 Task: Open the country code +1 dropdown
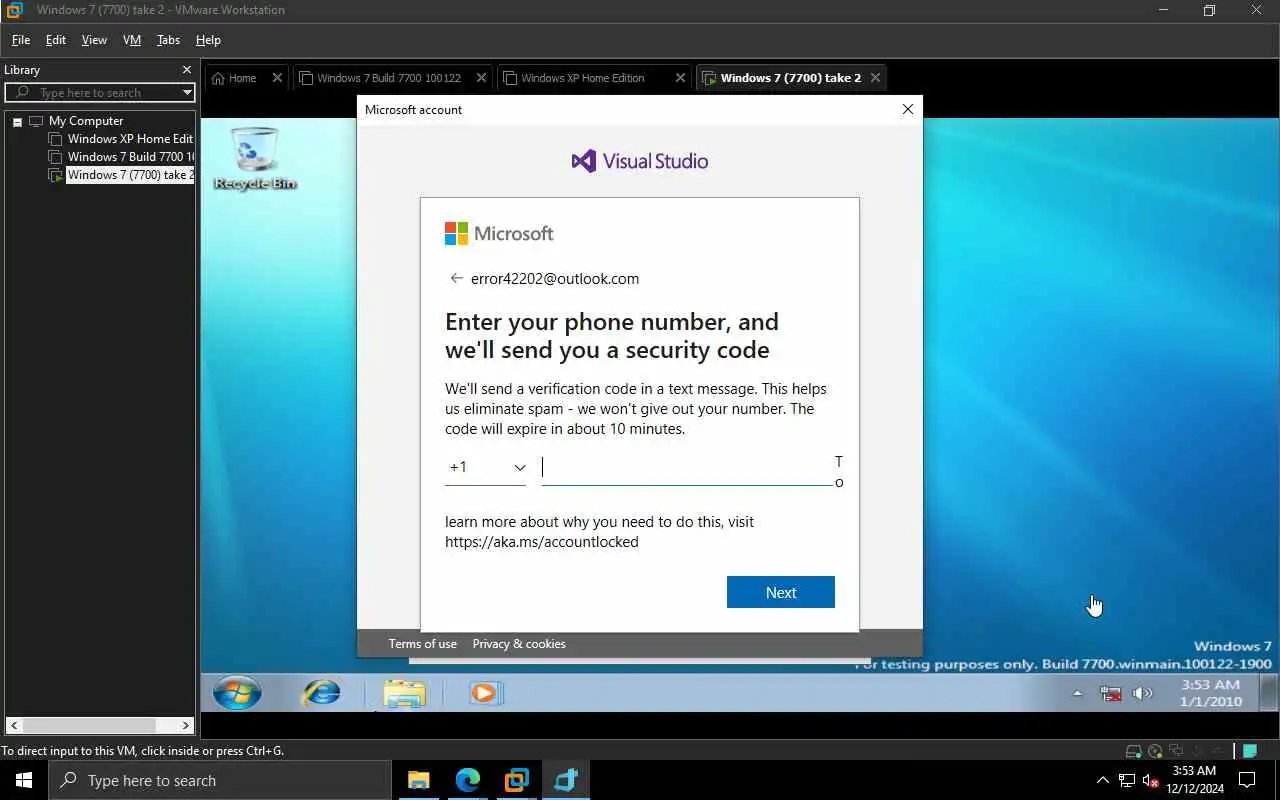[x=486, y=467]
